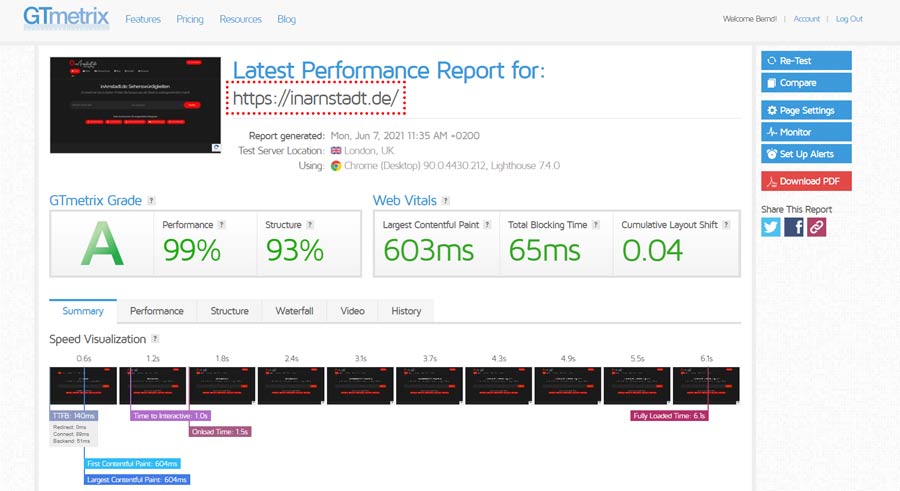The image size is (900, 491).
Task: Copy report link via chain icon
Action: pos(817,227)
